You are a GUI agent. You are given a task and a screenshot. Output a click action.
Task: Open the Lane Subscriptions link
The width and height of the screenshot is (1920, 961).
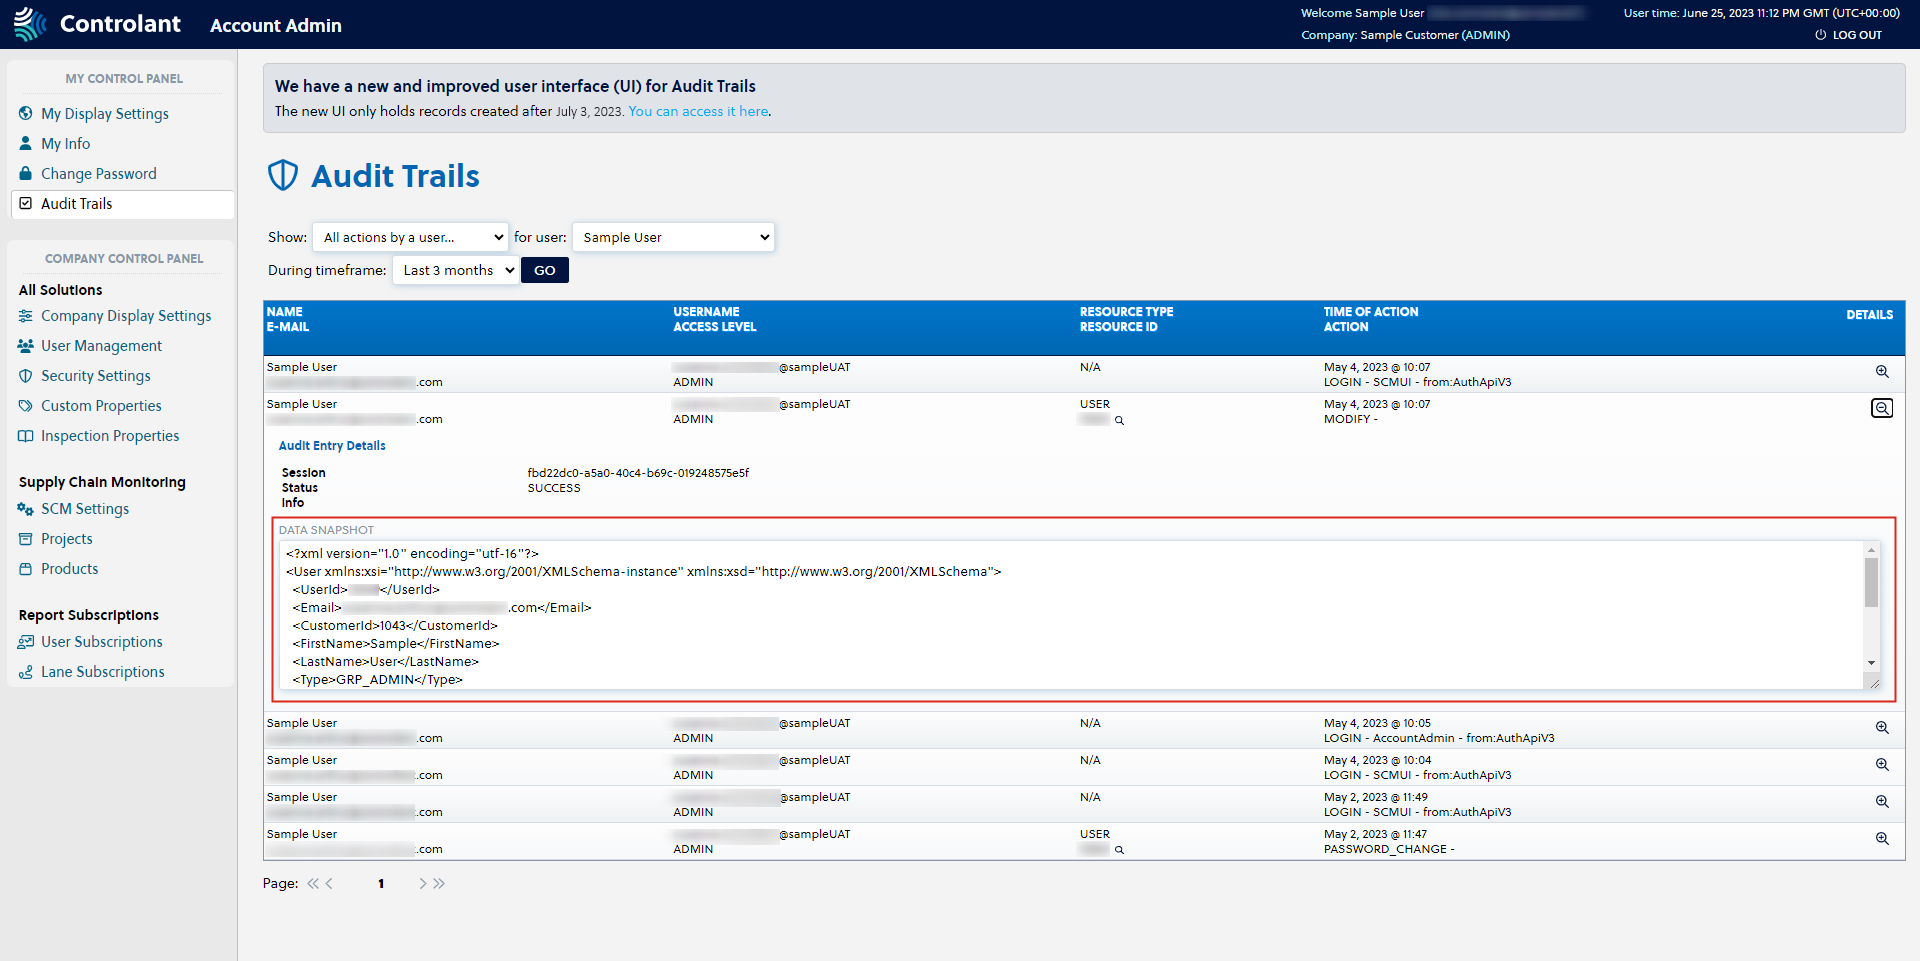[102, 672]
